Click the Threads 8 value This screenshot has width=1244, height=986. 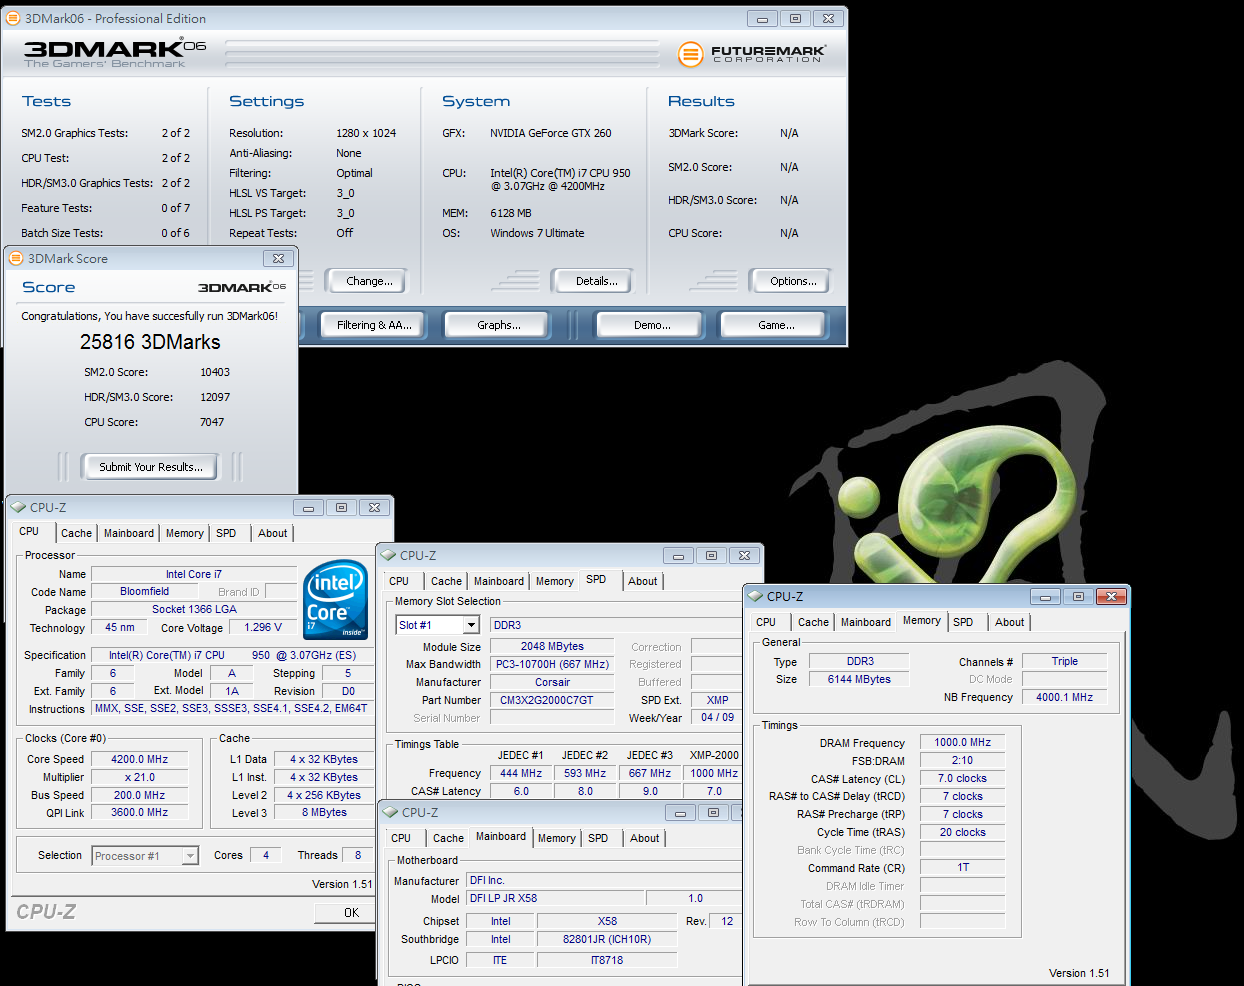pos(358,855)
